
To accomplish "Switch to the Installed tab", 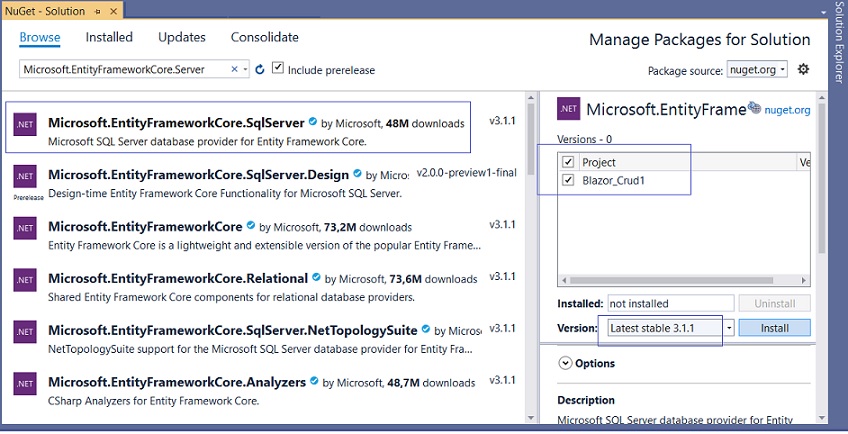I will click(x=109, y=37).
